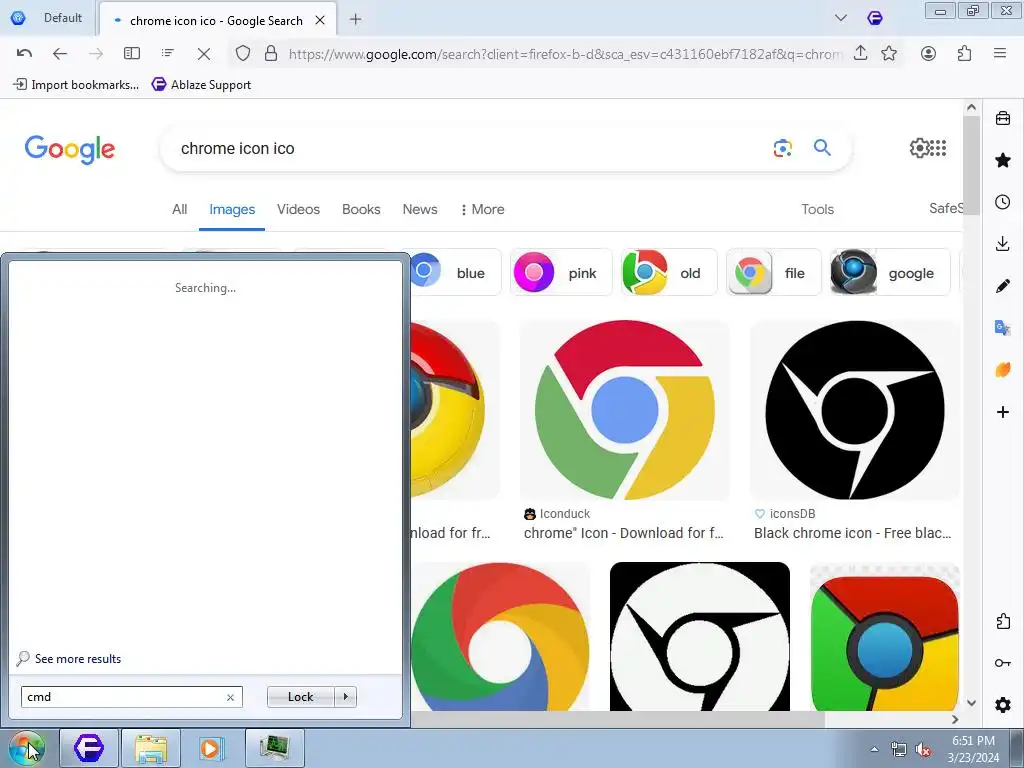
Task: Filter images by the old chip
Action: (x=669, y=272)
